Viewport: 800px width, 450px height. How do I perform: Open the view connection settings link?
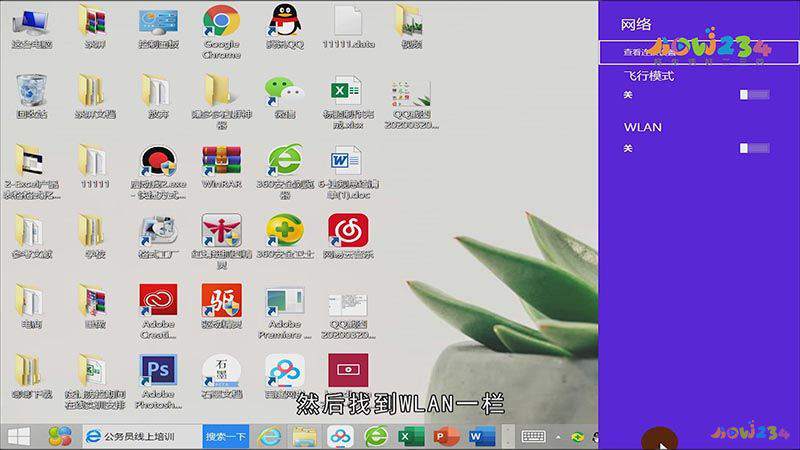pos(698,53)
